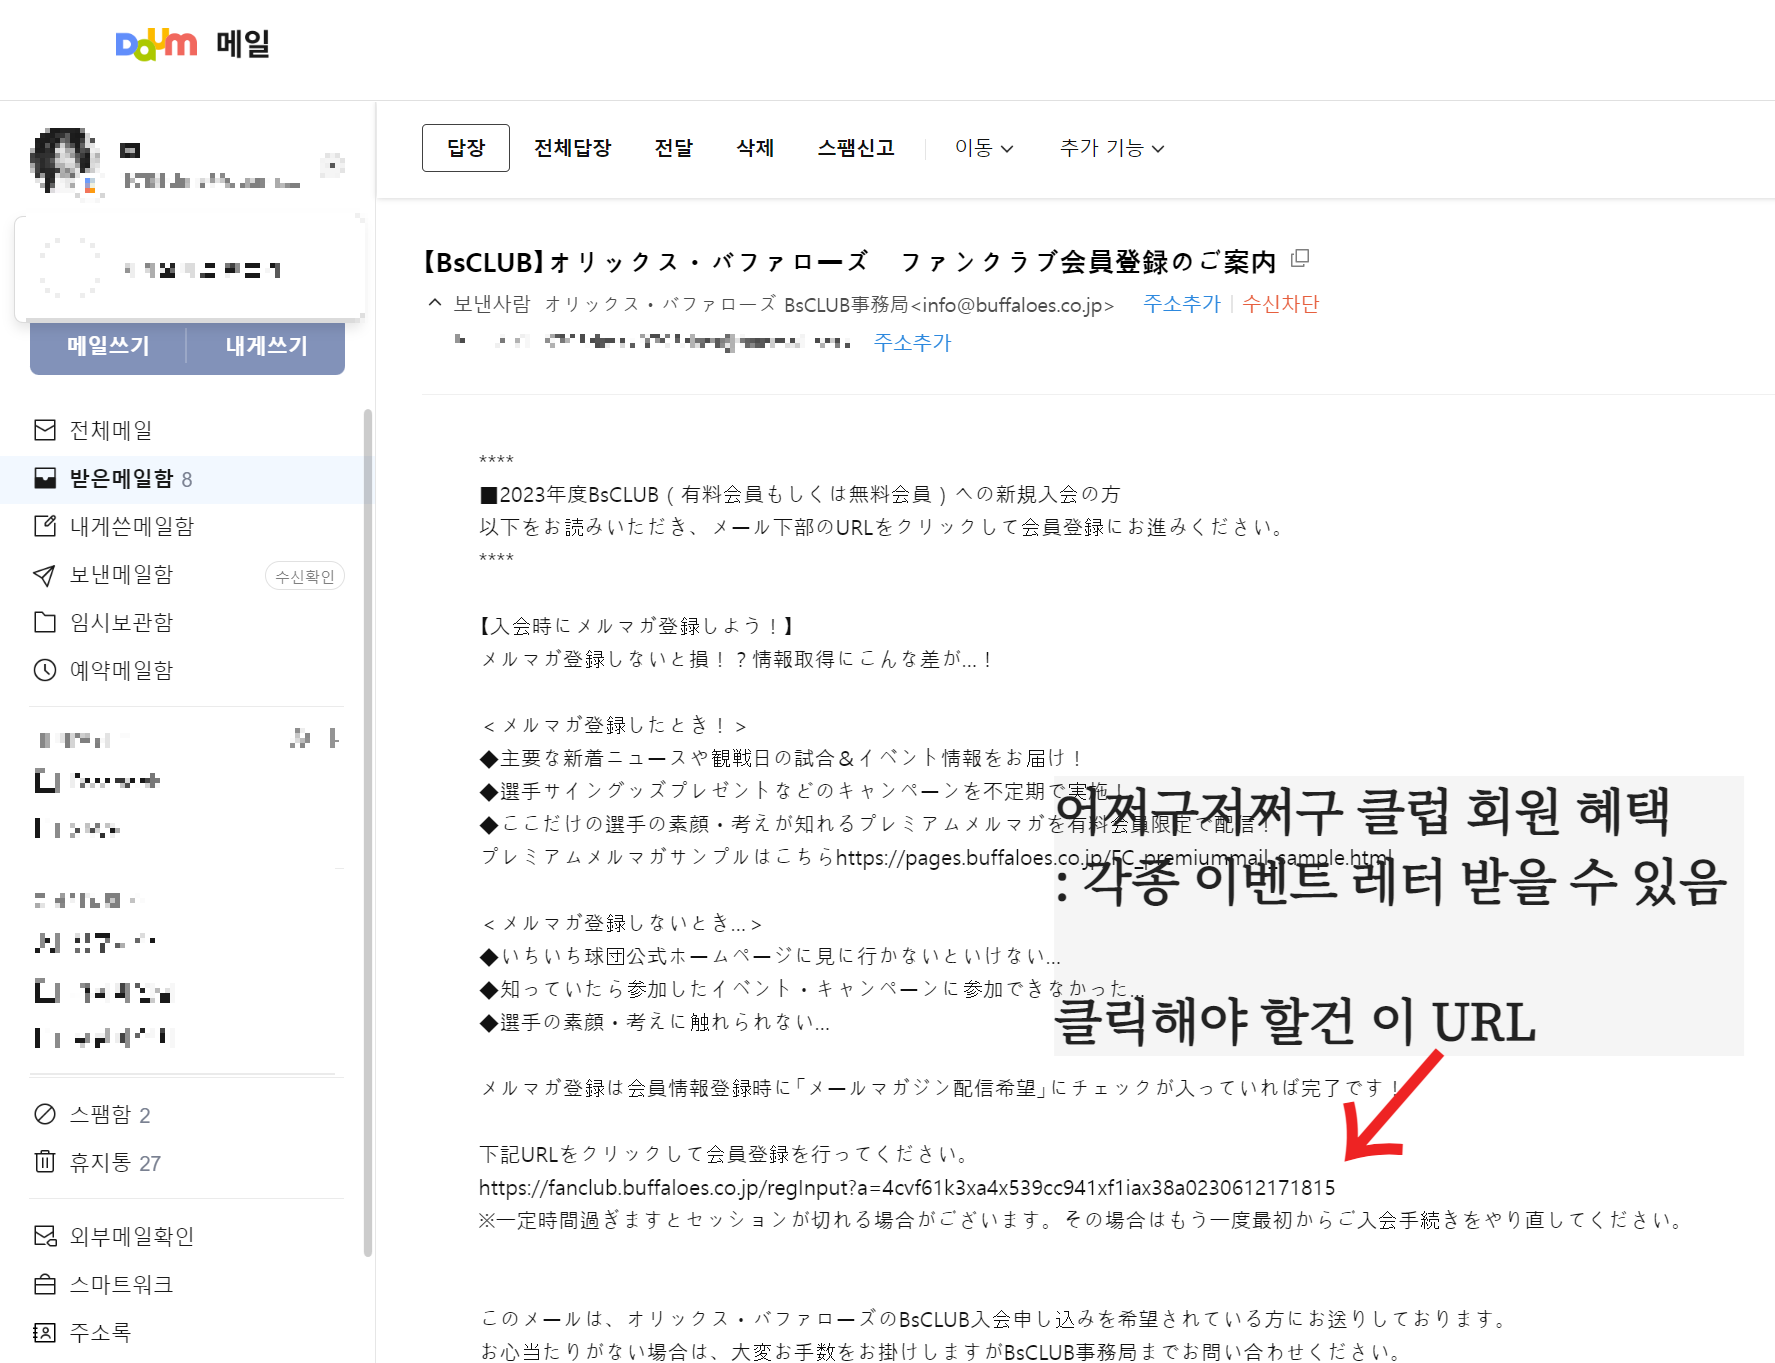Click the 주소록 contacts icon
The height and width of the screenshot is (1363, 1775).
45,1332
